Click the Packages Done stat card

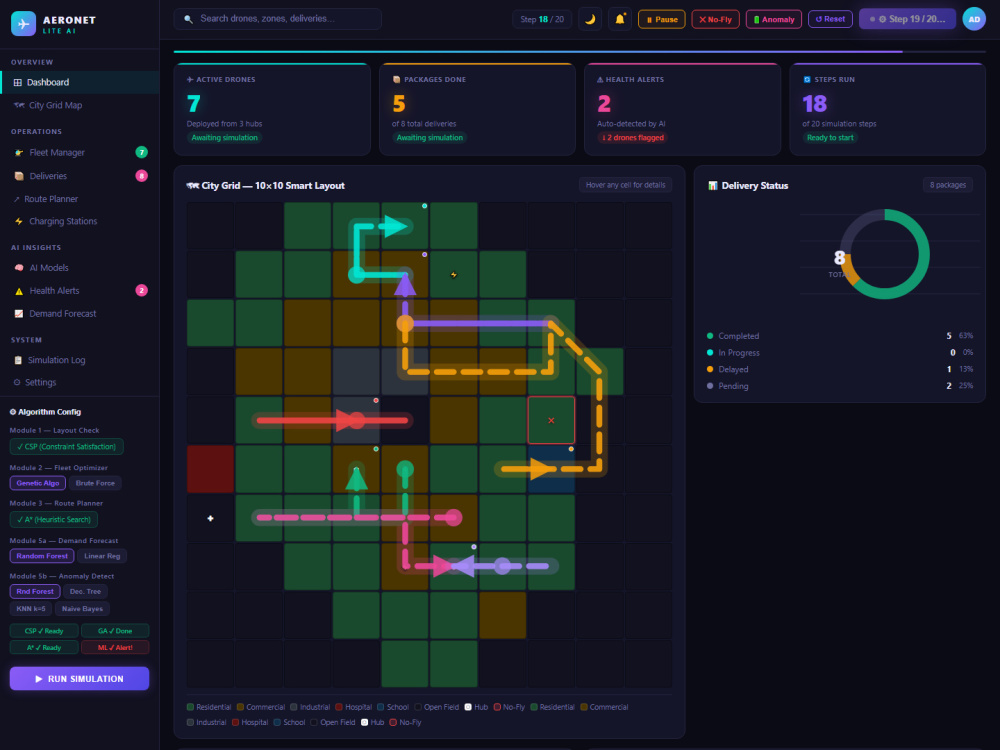tap(478, 109)
